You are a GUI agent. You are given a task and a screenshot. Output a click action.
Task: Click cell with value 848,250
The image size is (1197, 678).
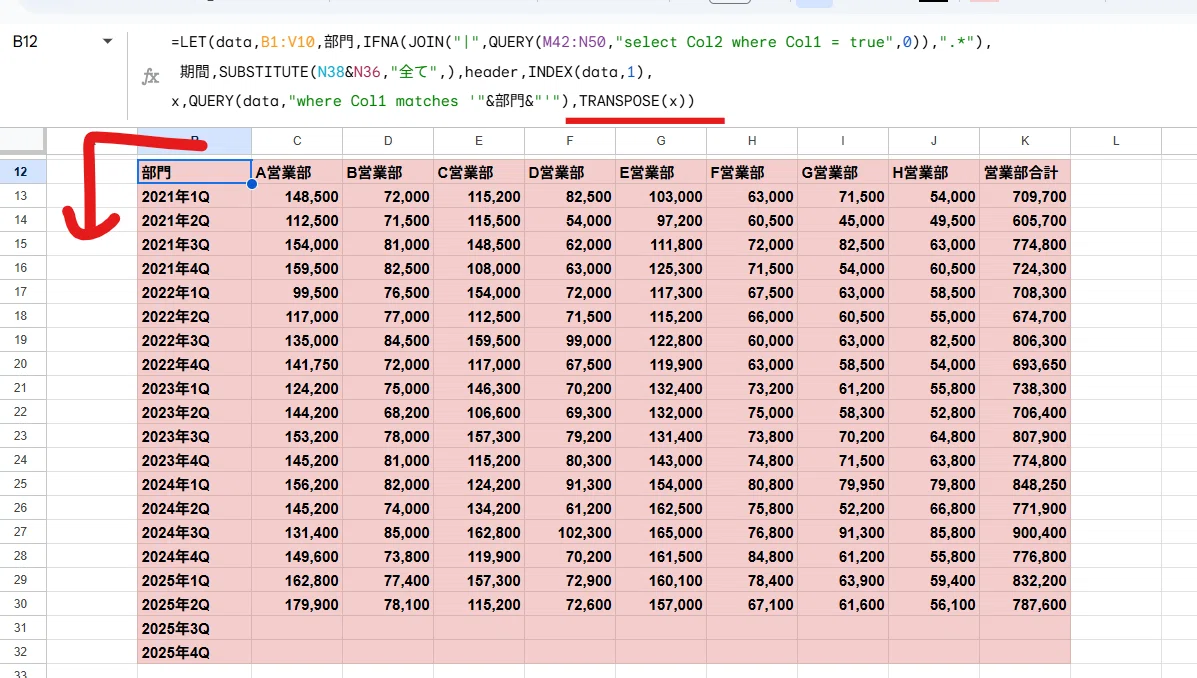pyautogui.click(x=1025, y=484)
